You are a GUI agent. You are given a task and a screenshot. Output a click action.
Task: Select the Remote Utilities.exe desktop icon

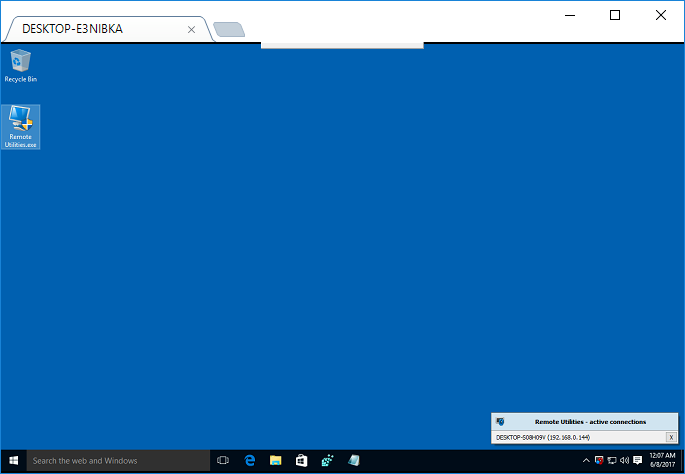click(x=21, y=126)
